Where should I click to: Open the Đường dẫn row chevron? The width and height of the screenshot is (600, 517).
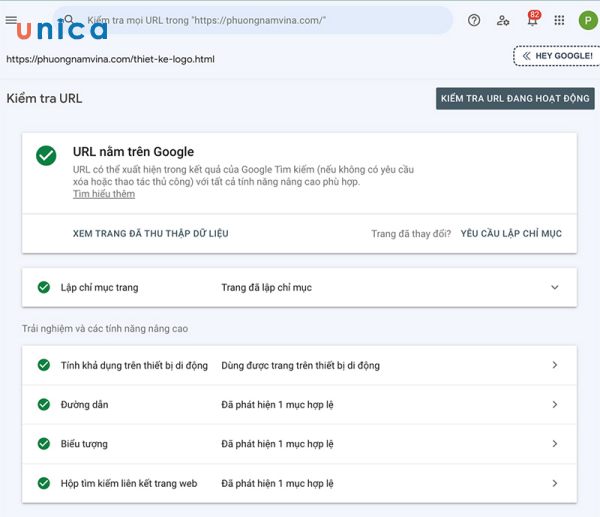click(x=555, y=405)
